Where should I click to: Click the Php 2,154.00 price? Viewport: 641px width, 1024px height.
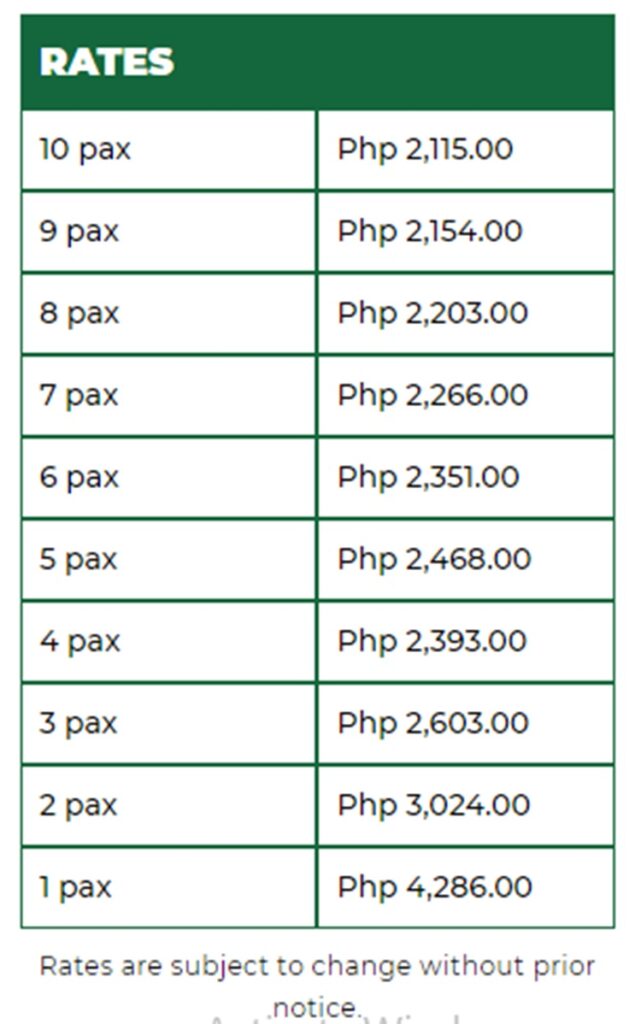(429, 232)
